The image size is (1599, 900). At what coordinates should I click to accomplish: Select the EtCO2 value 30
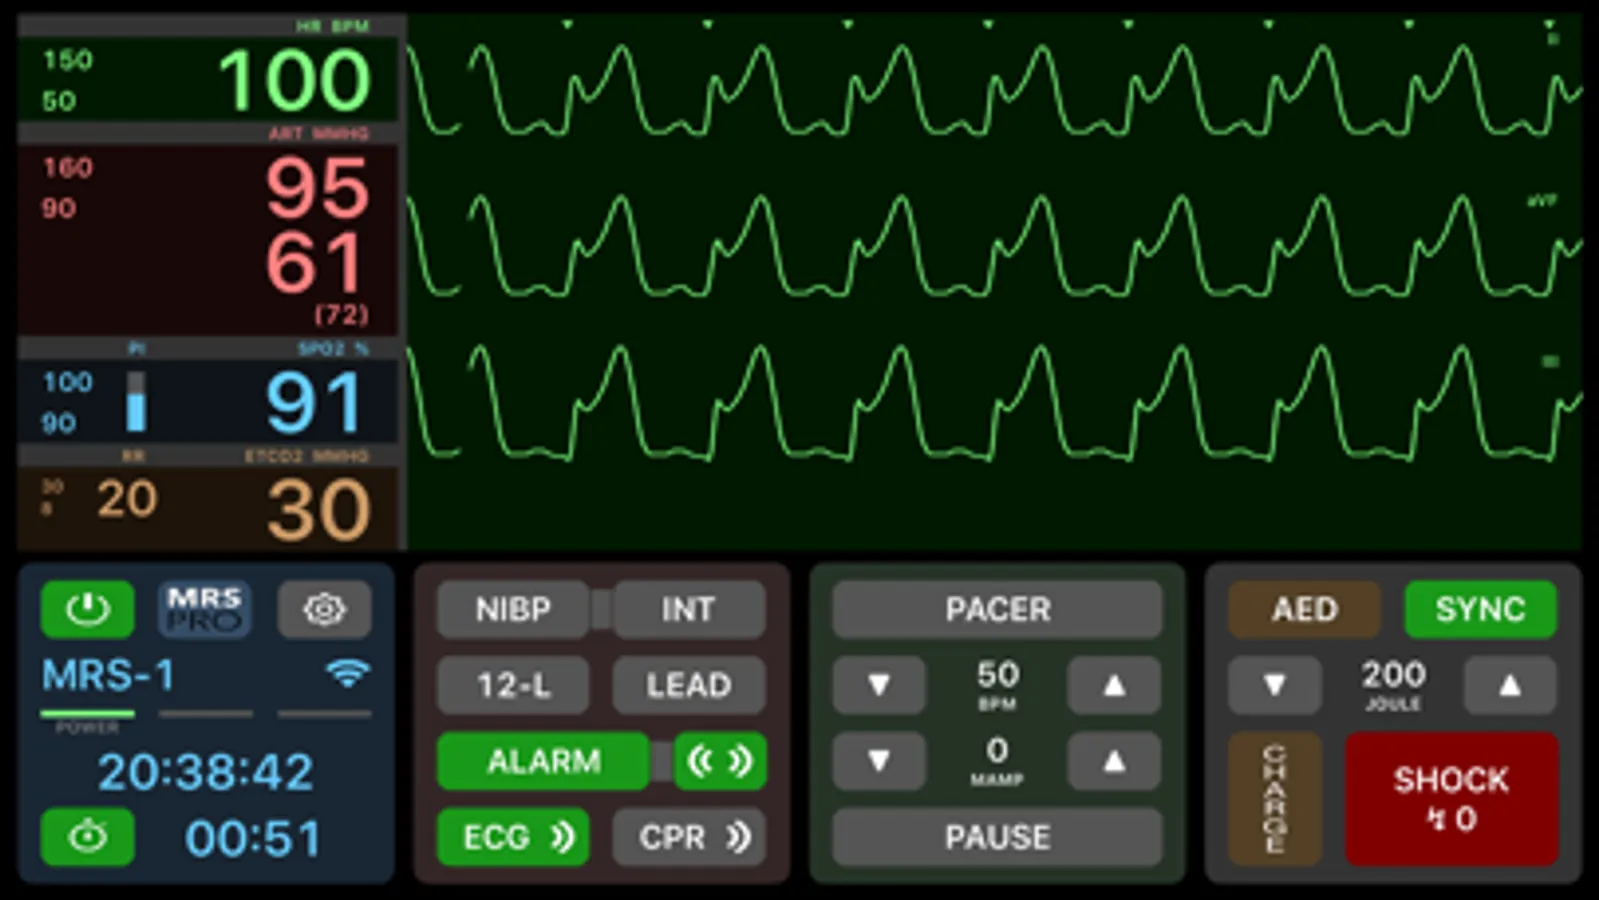(319, 510)
